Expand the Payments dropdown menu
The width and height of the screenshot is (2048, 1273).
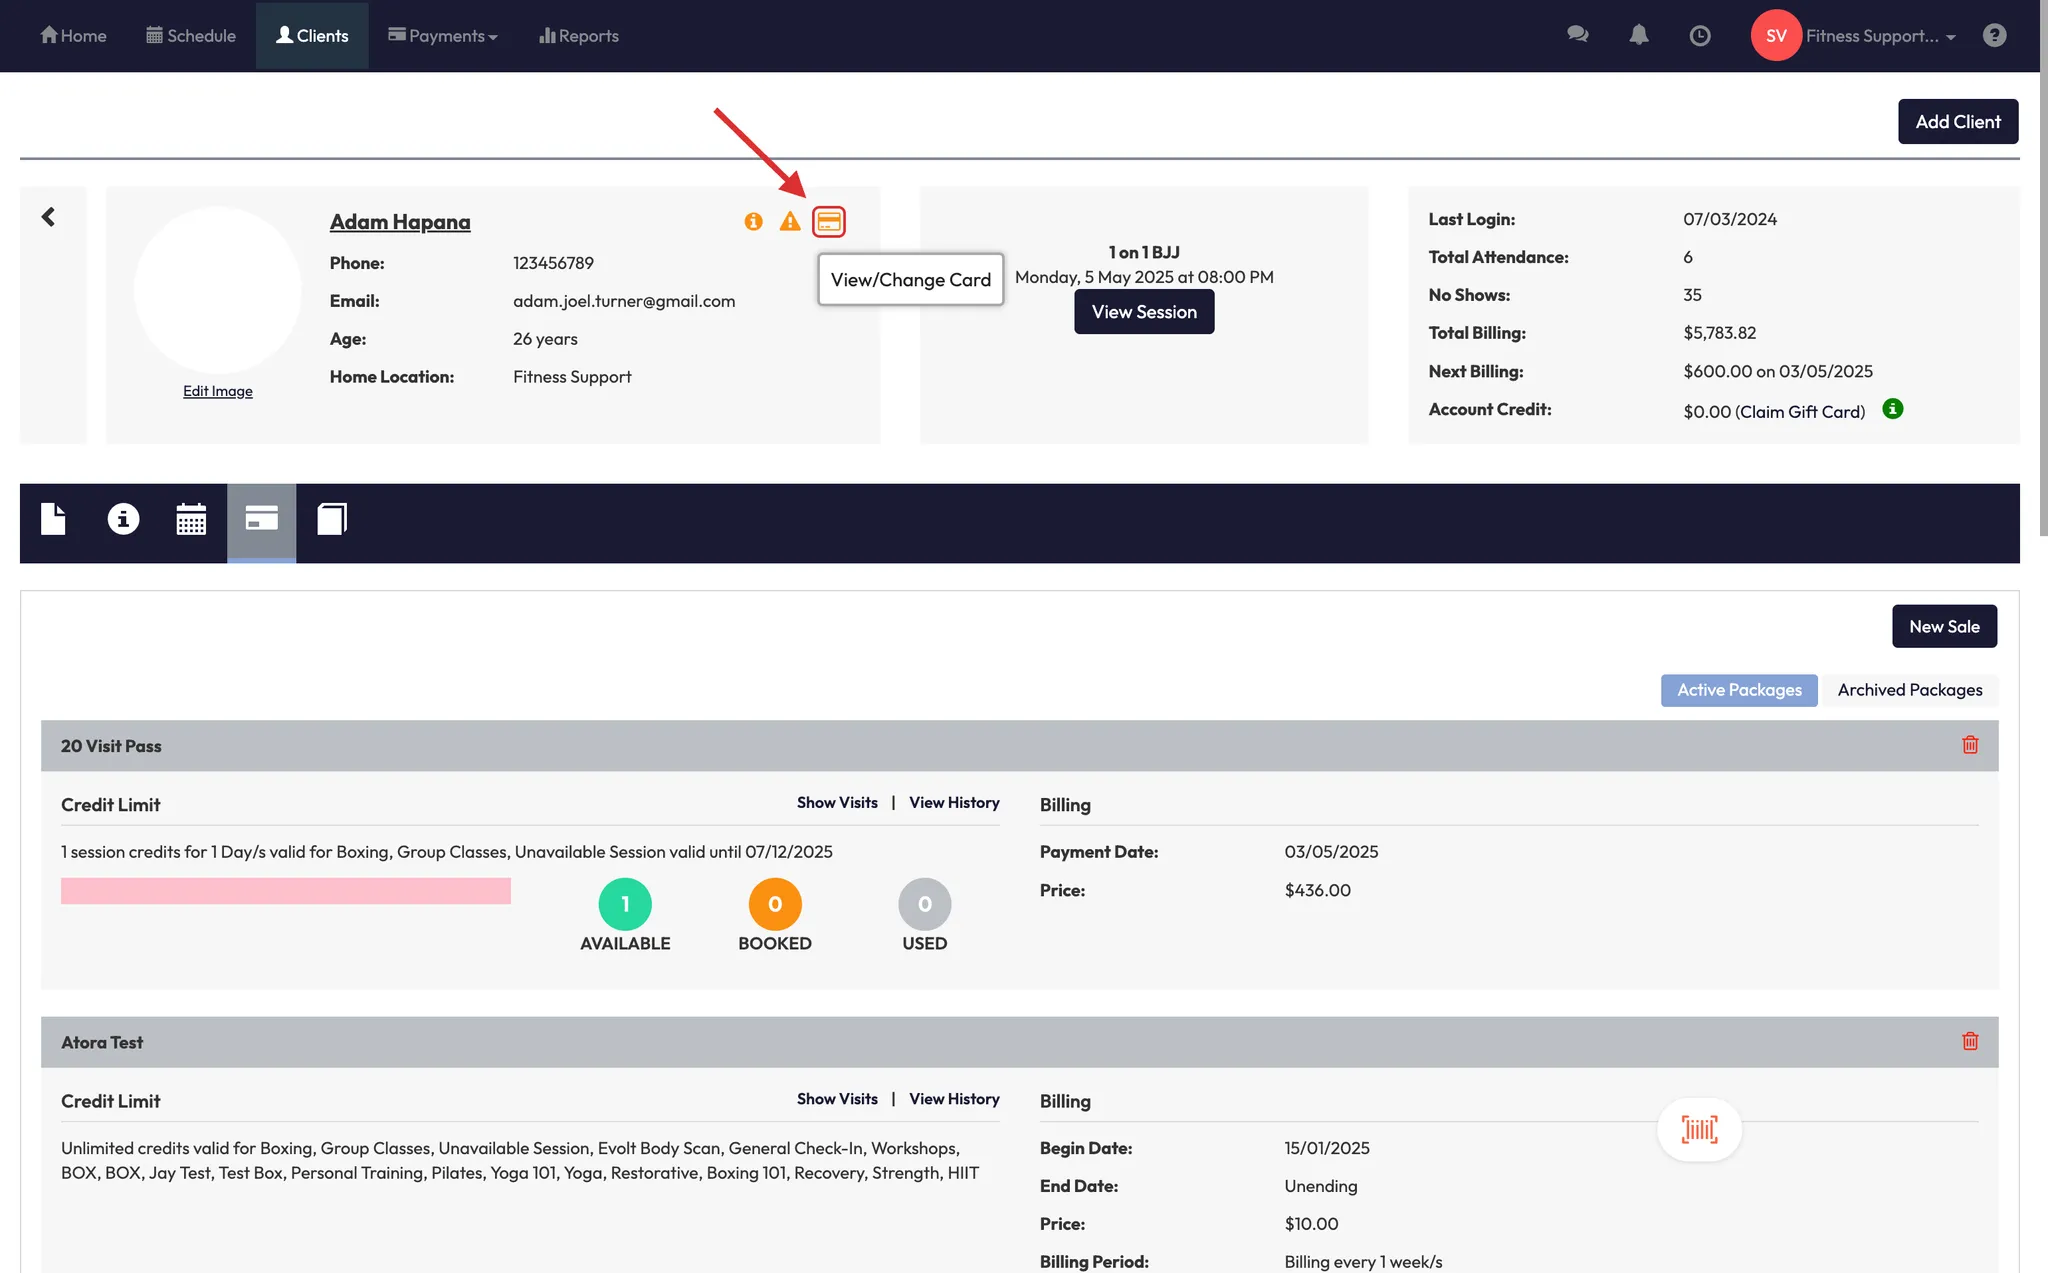(443, 36)
